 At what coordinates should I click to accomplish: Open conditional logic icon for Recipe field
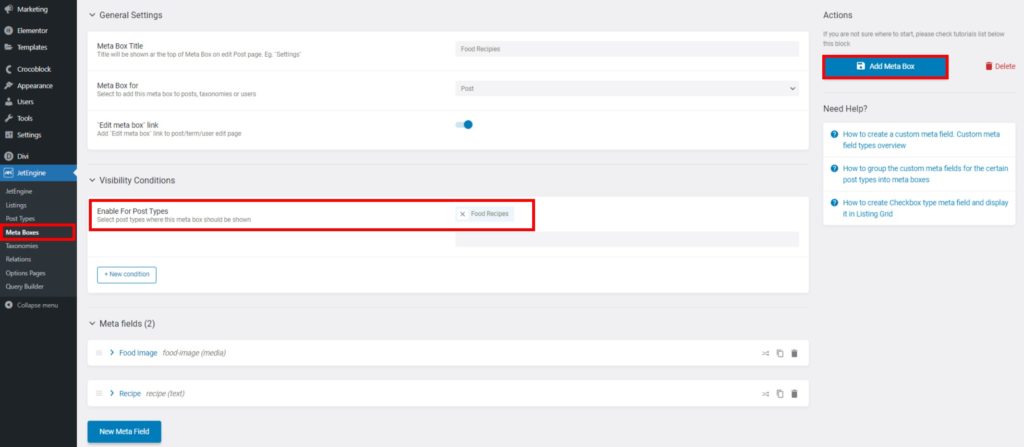tap(765, 394)
